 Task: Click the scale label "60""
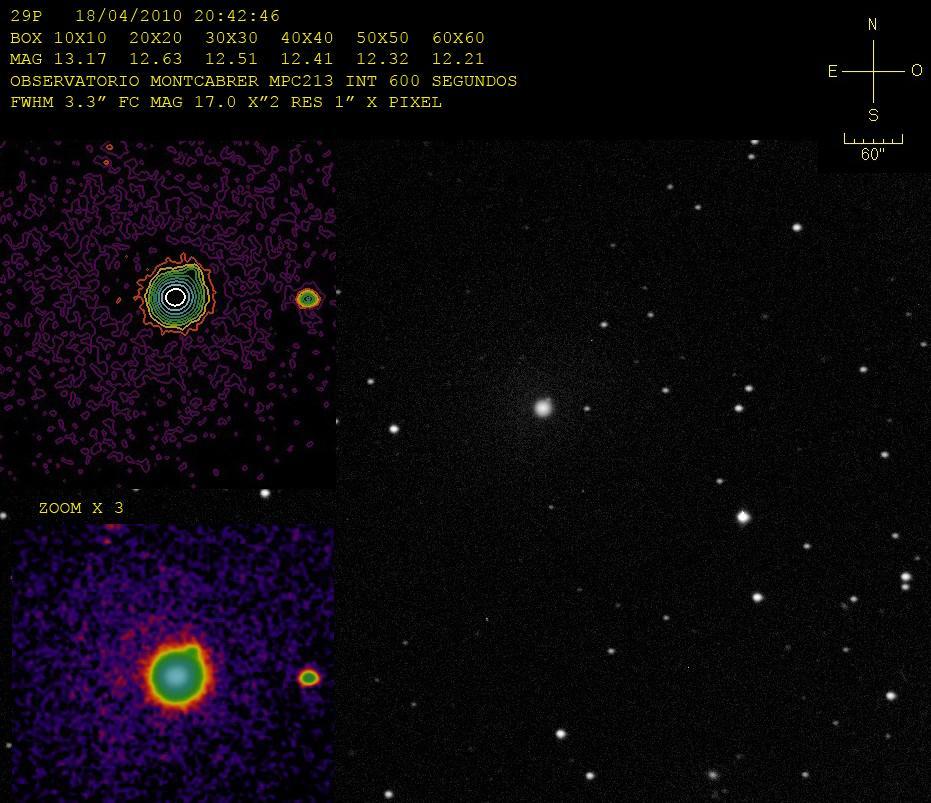[873, 154]
